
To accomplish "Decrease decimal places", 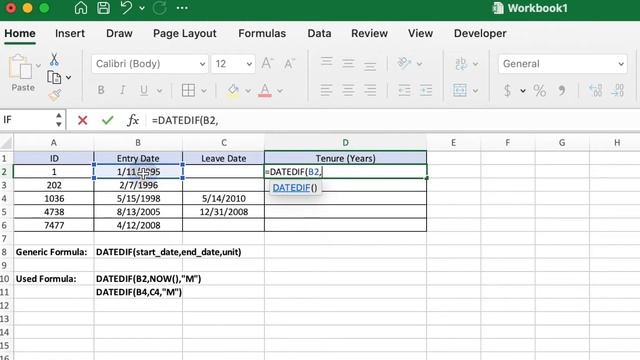I will (618, 90).
